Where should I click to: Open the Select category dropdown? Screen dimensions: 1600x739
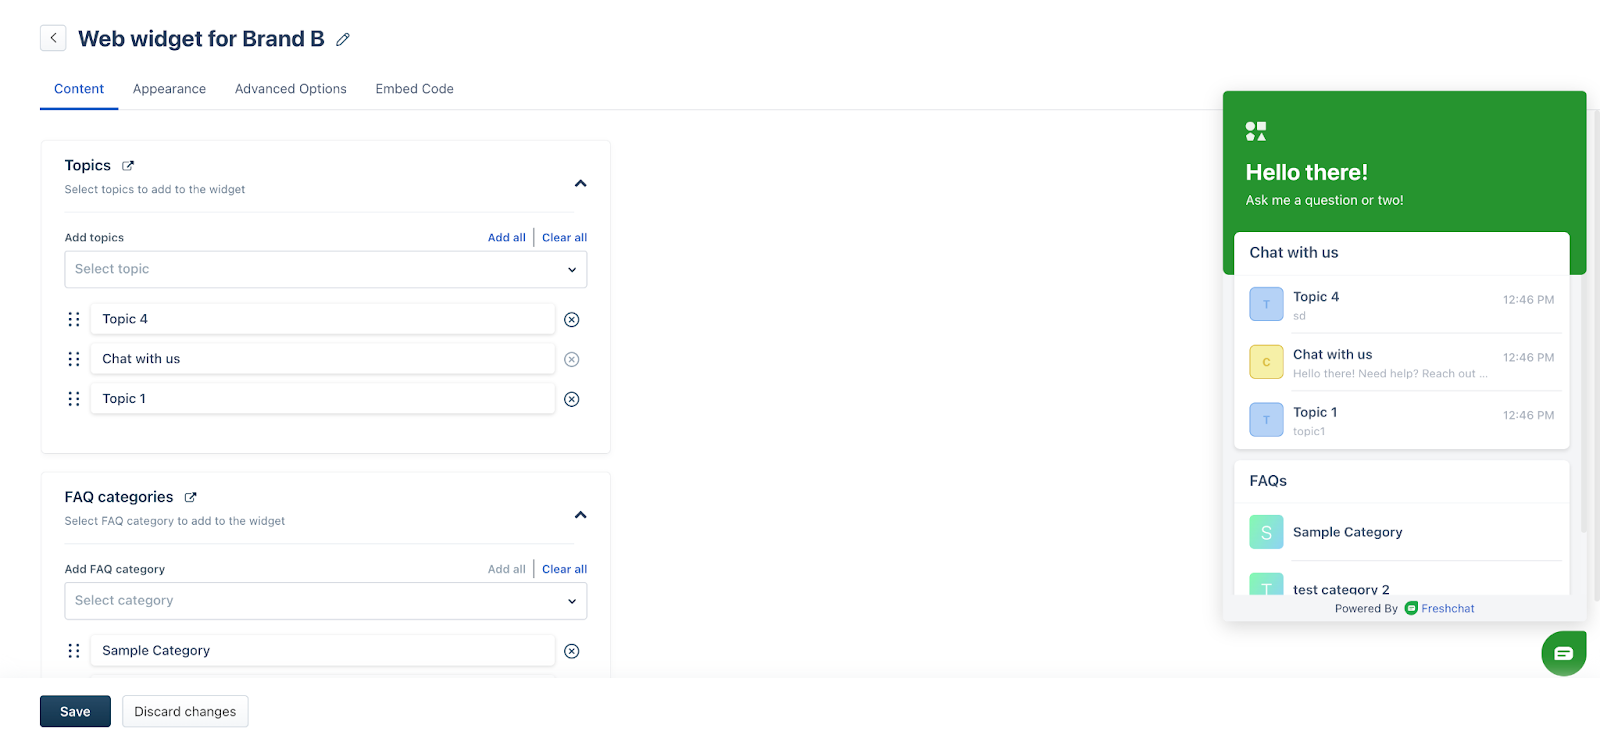(x=326, y=601)
